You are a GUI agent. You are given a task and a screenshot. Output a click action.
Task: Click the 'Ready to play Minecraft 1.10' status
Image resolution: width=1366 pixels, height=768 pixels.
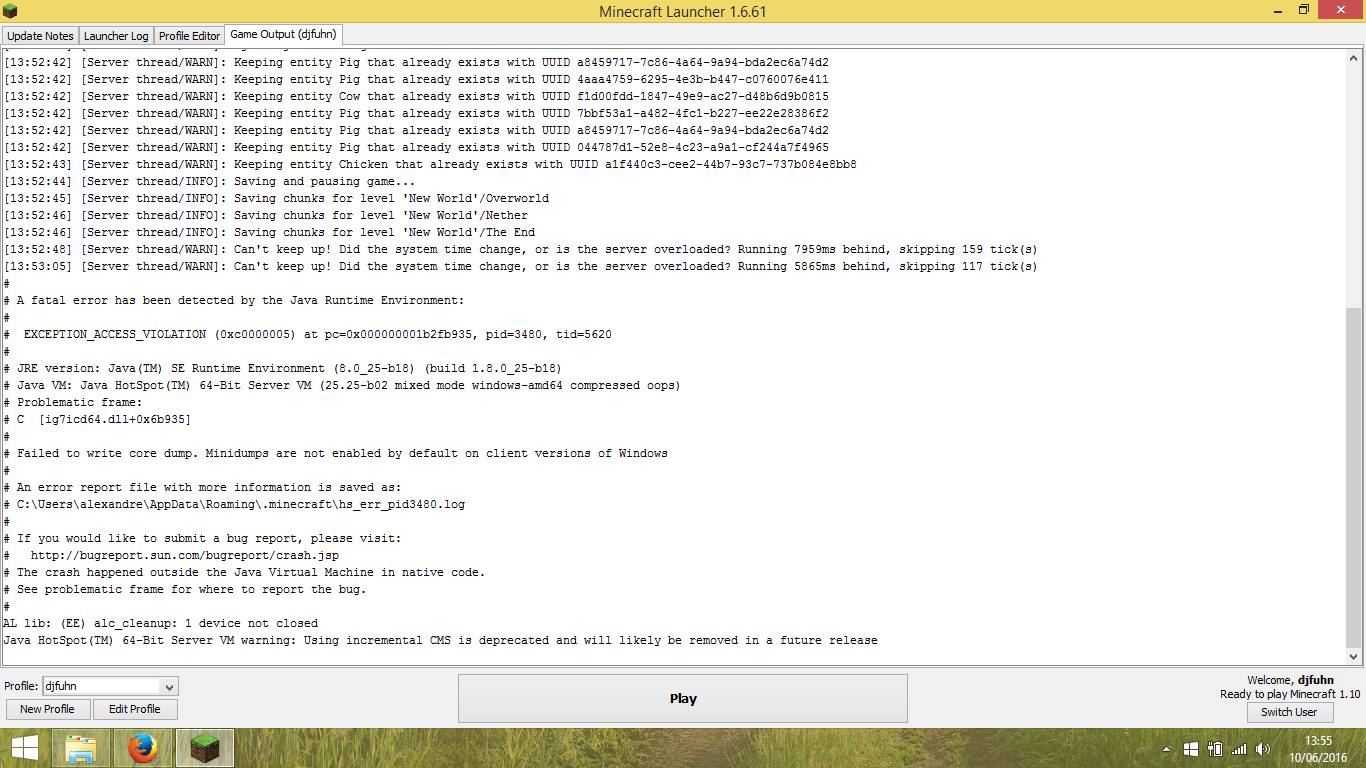(x=1290, y=694)
